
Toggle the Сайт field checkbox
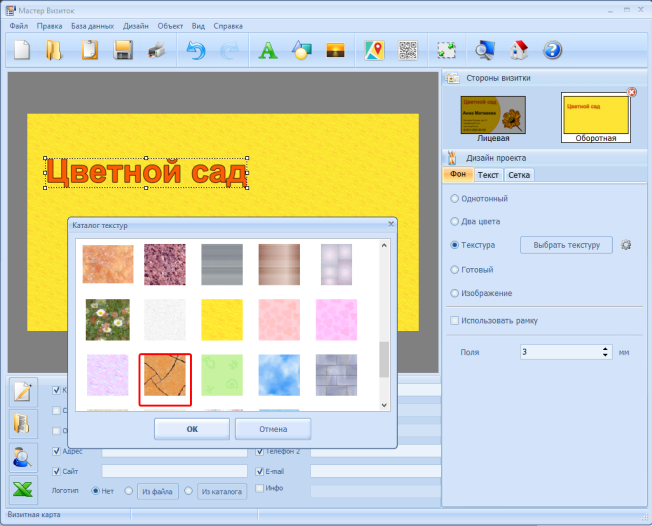coord(57,471)
